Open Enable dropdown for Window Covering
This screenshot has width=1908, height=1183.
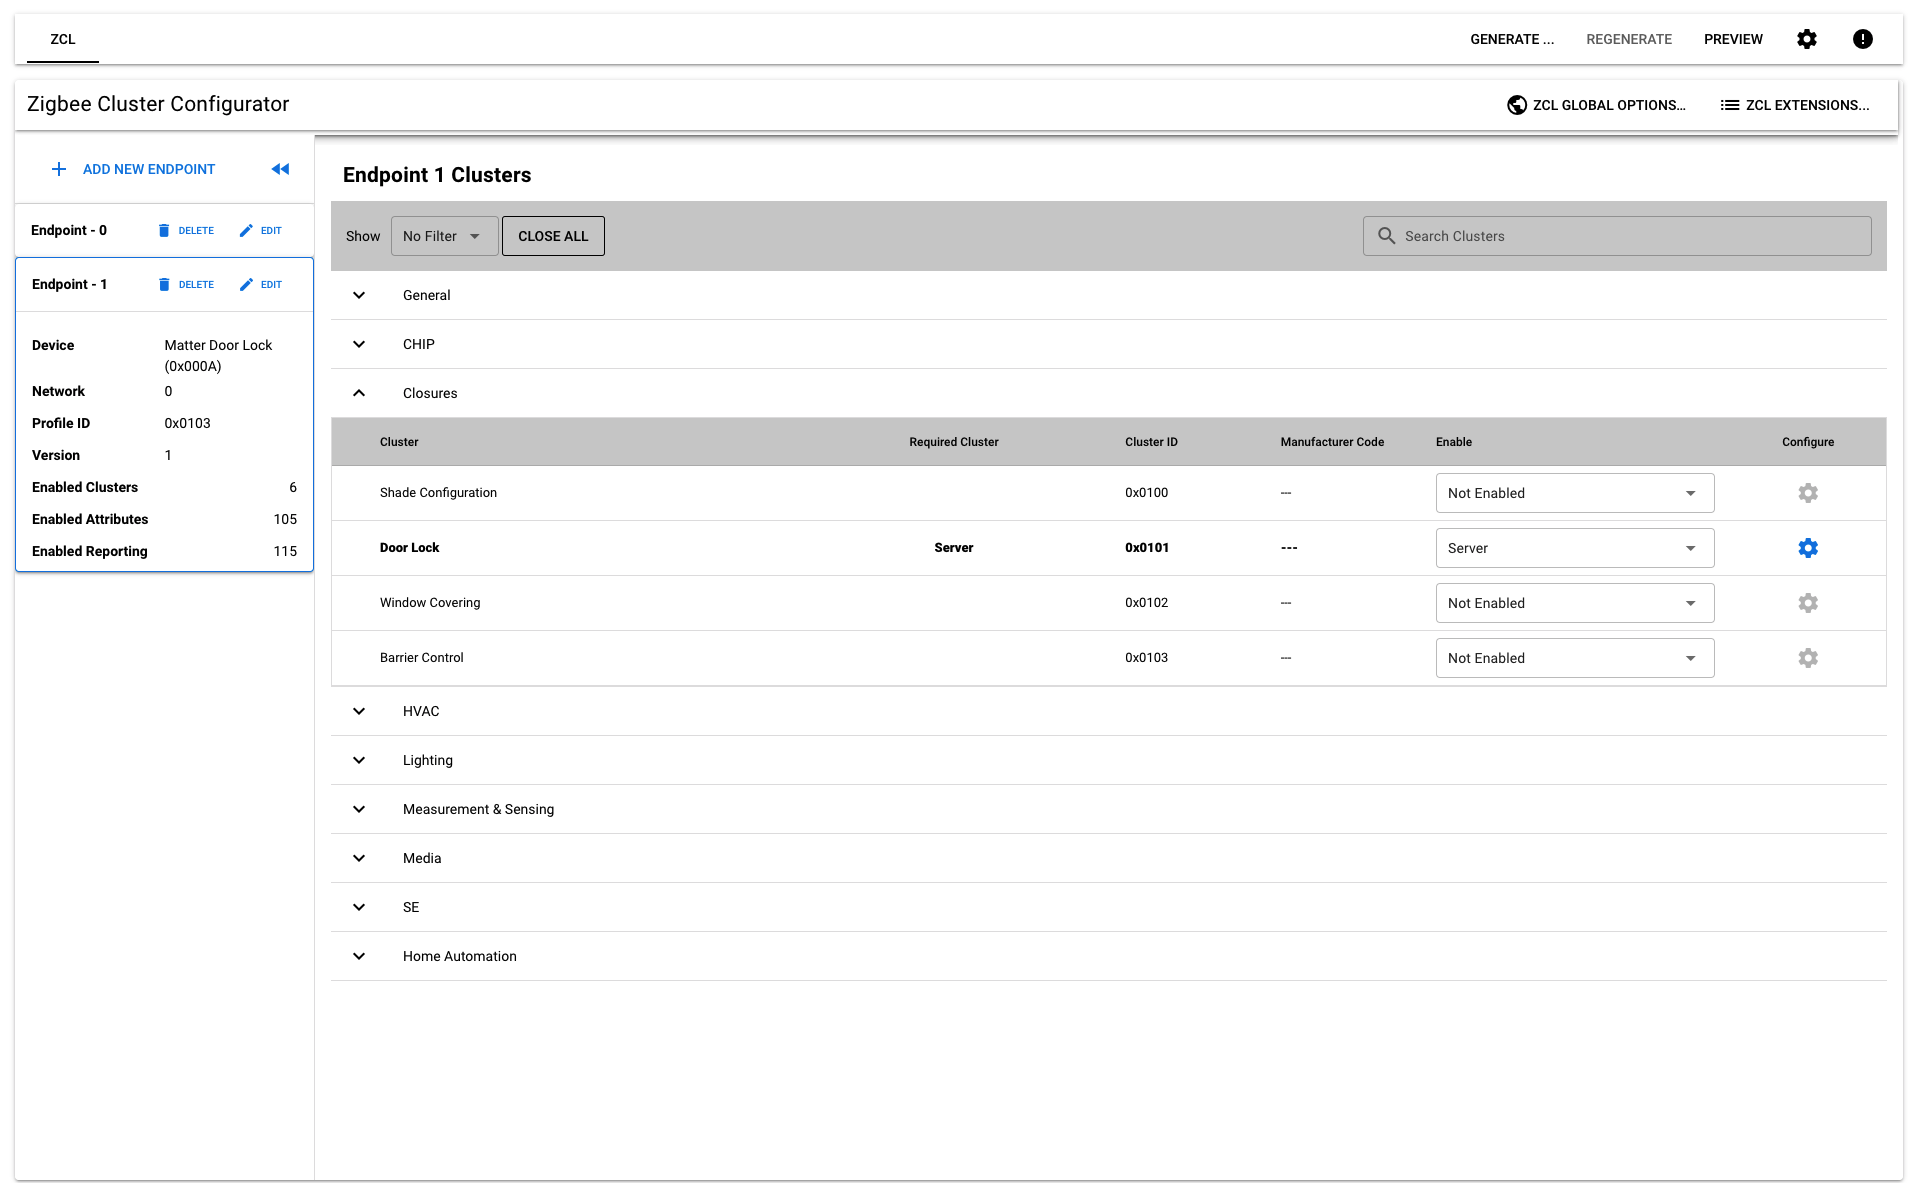click(x=1574, y=603)
